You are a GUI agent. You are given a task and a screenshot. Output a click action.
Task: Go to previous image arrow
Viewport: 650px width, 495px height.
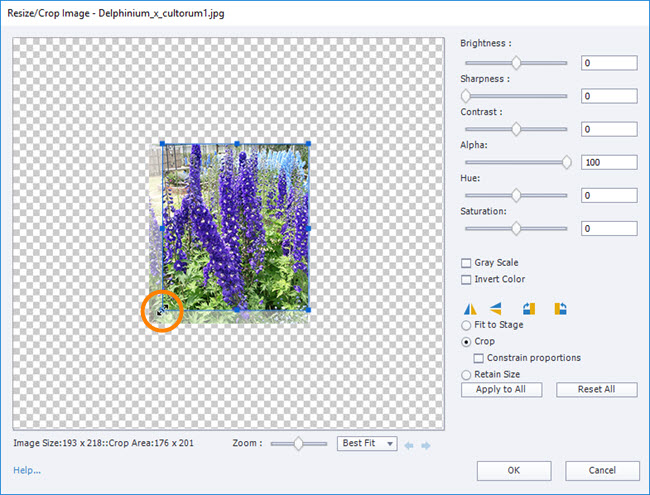coord(409,446)
